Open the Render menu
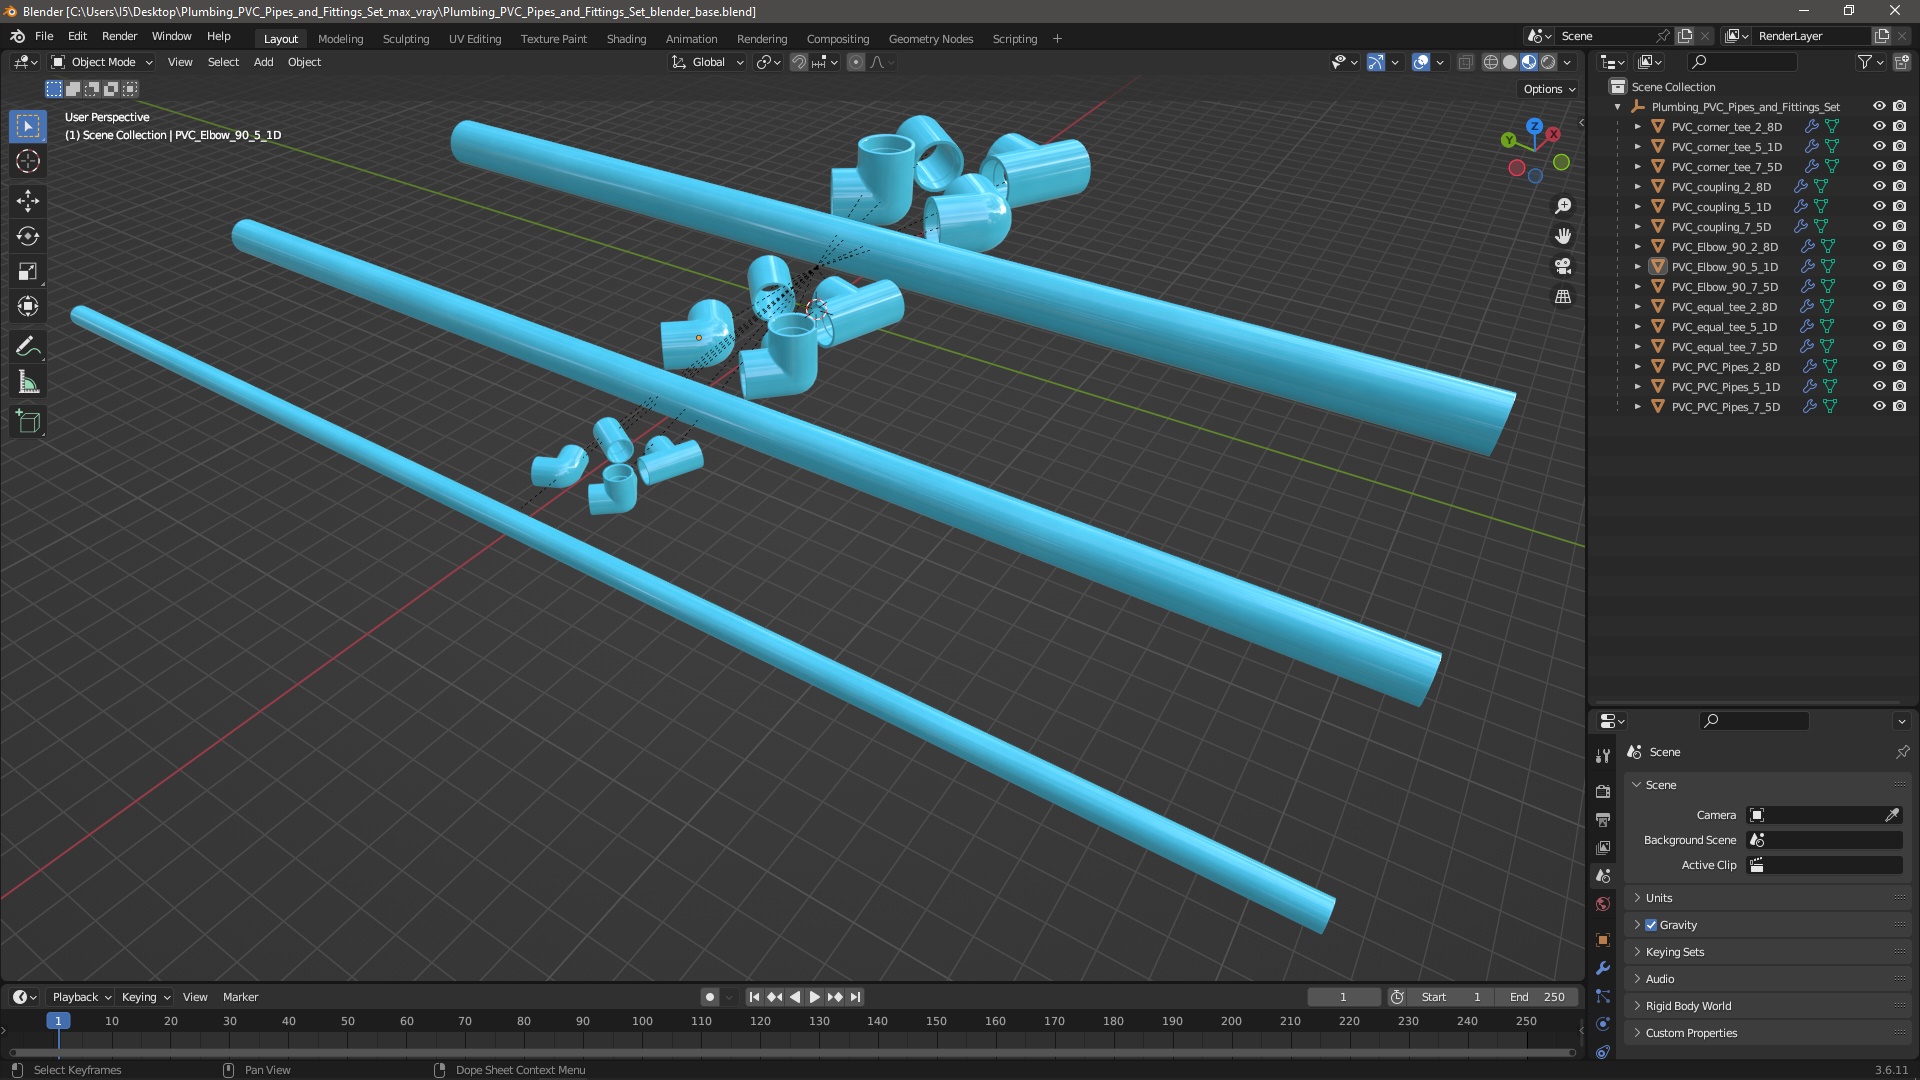This screenshot has height=1080, width=1920. (119, 36)
